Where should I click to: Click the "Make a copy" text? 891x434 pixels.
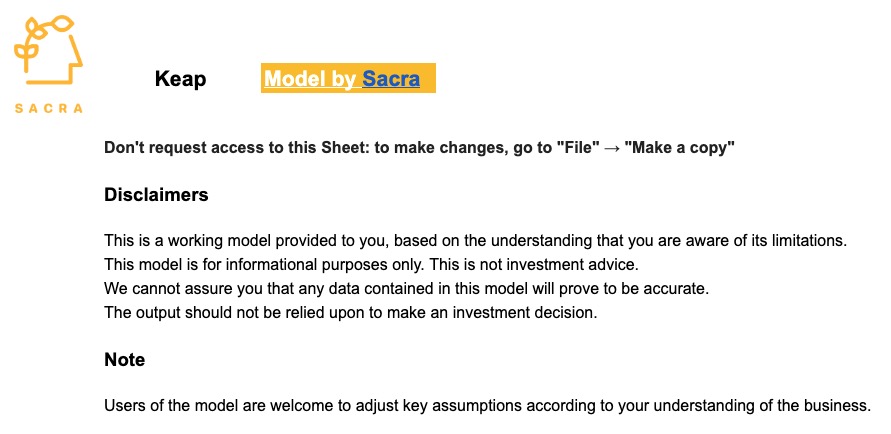(680, 148)
